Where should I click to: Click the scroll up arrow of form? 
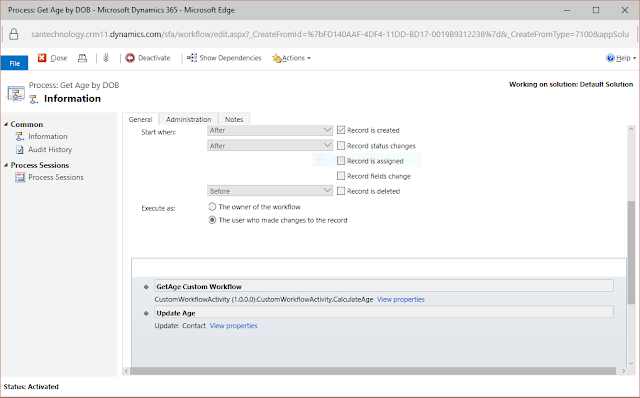point(631,129)
